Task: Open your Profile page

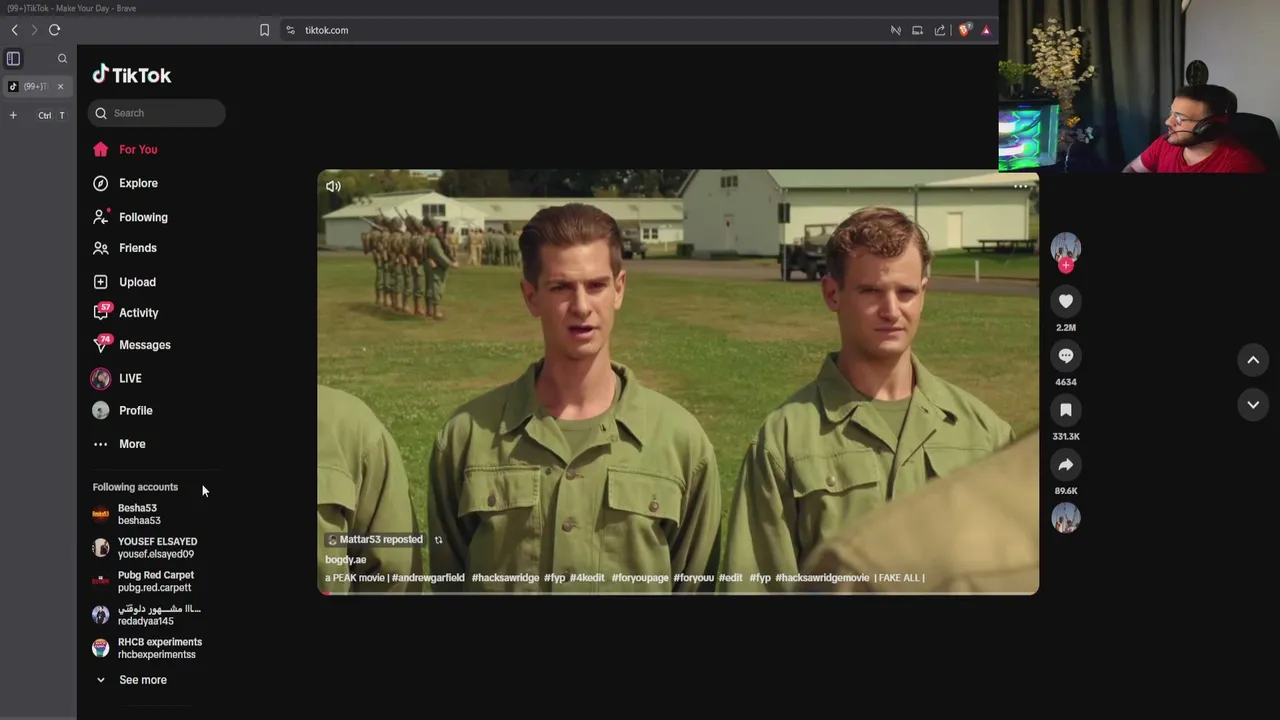Action: click(123, 410)
